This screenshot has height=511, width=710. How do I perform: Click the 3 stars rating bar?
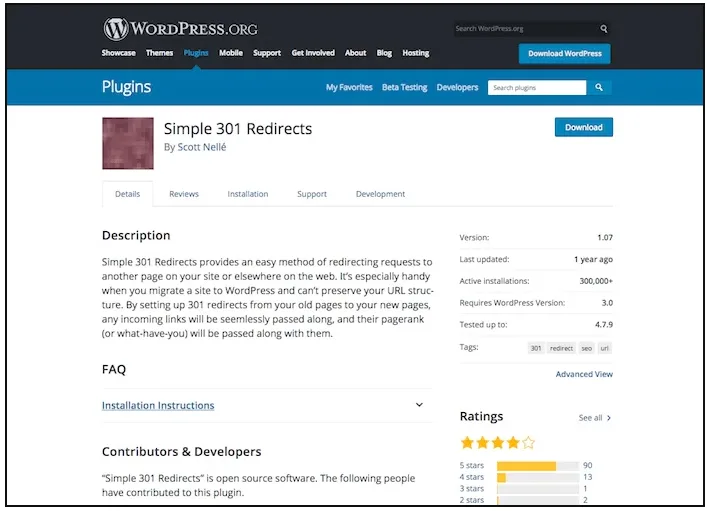pos(538,489)
